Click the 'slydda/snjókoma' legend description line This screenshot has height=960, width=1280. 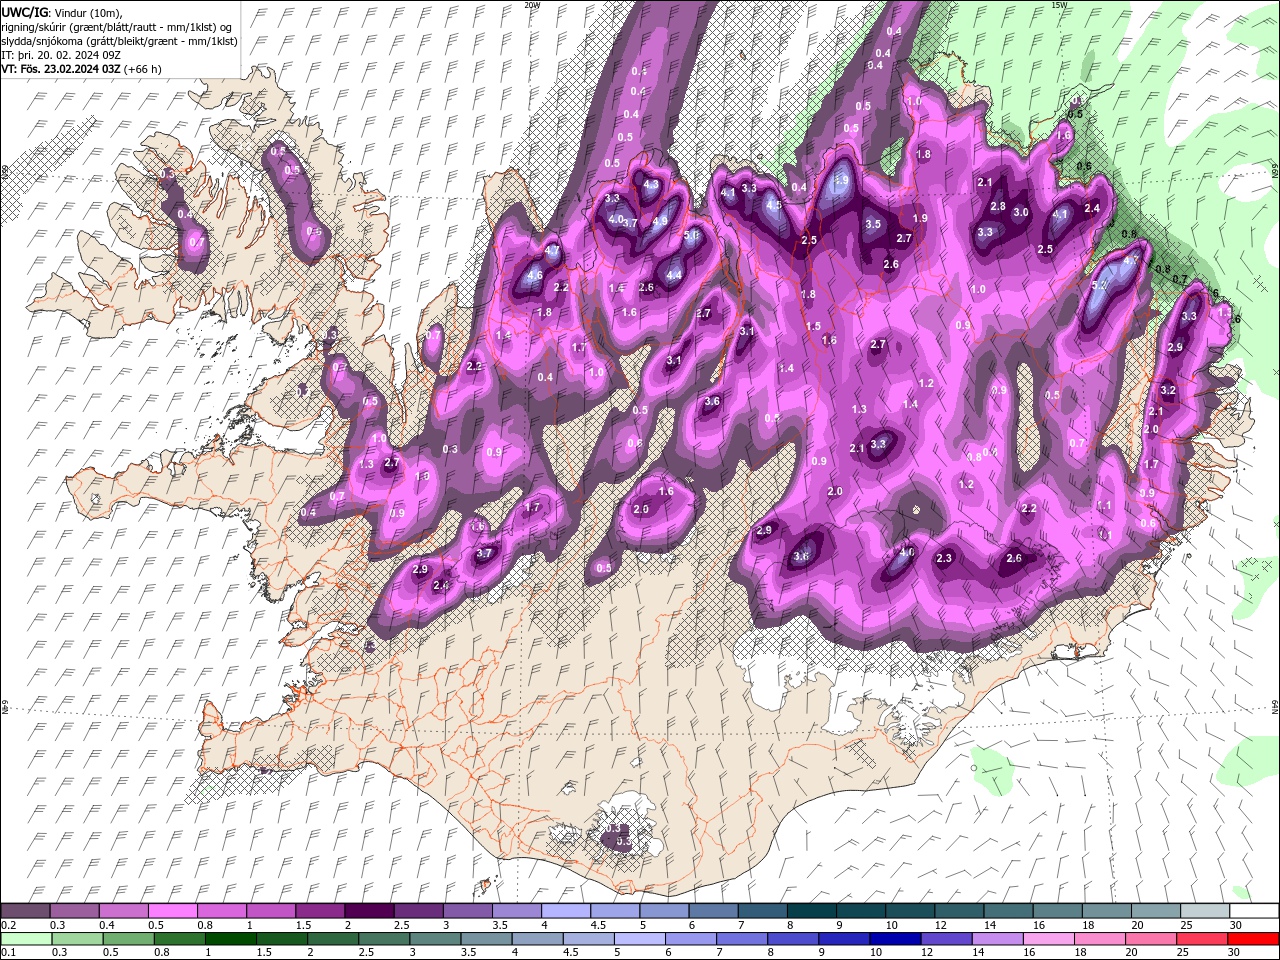(118, 40)
